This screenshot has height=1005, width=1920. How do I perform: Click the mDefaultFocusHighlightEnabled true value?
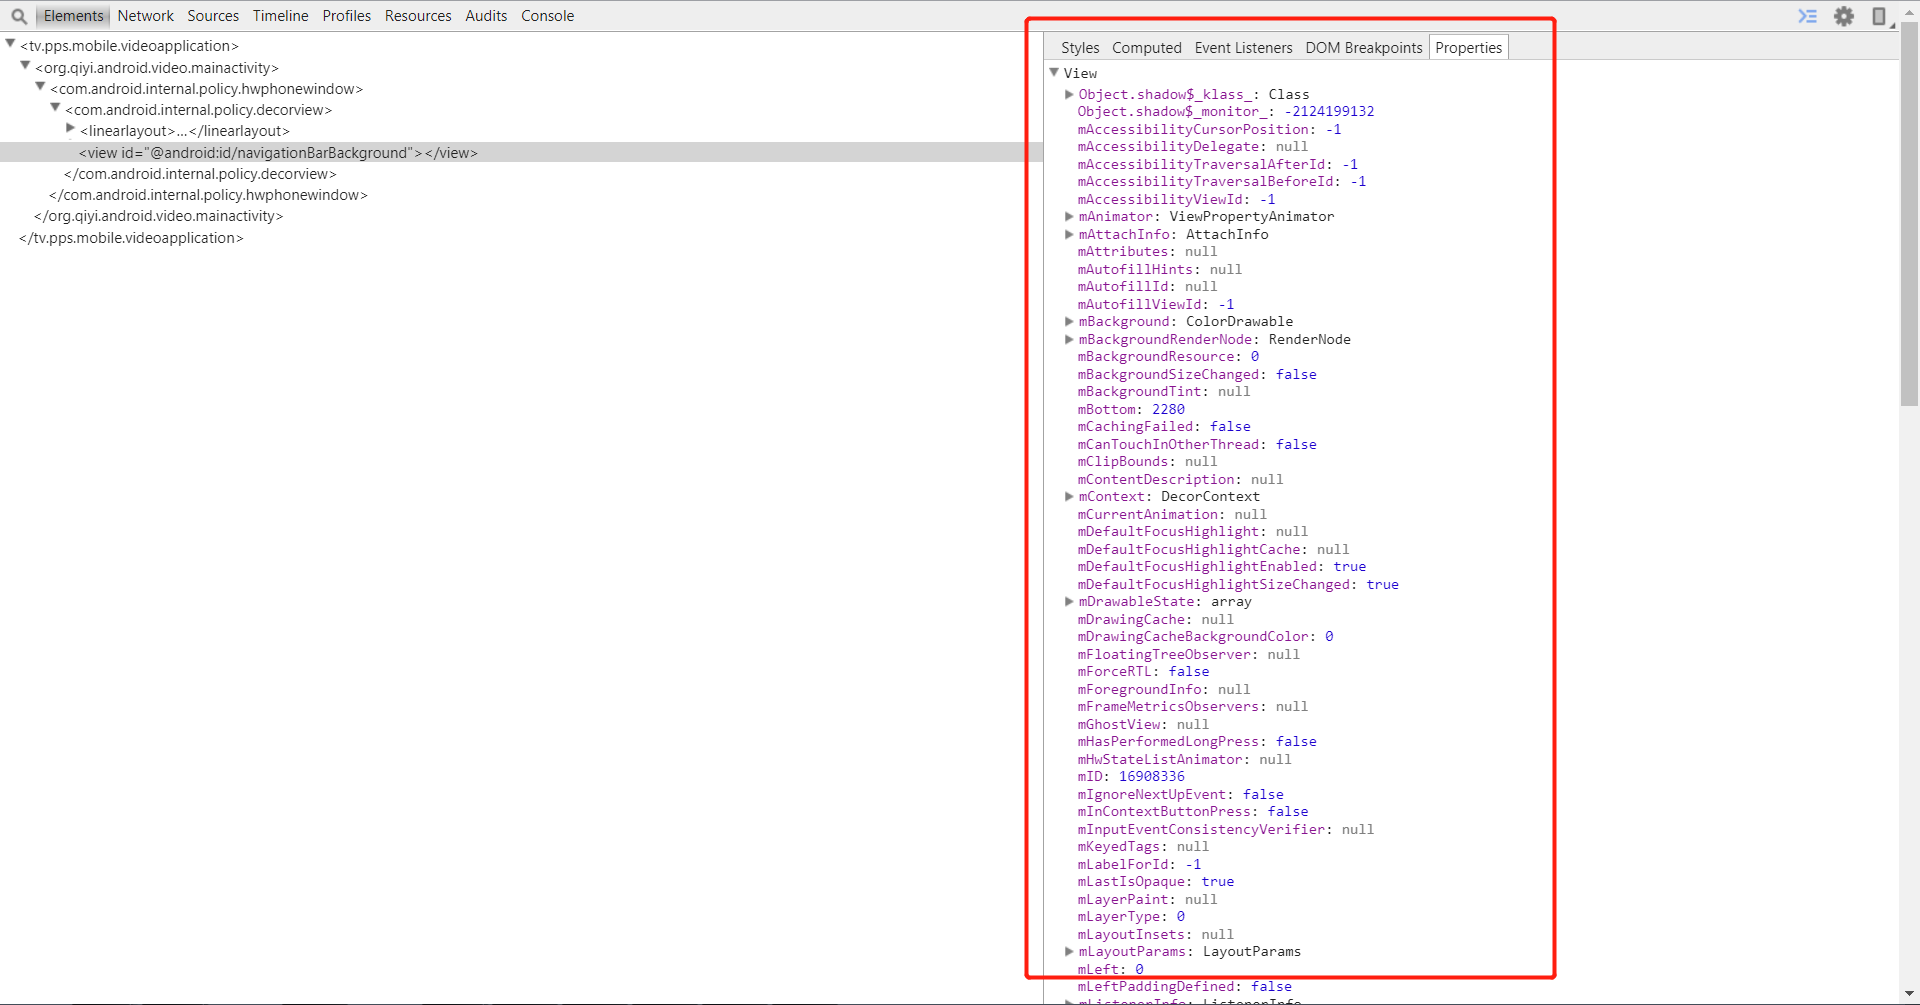tap(1349, 566)
